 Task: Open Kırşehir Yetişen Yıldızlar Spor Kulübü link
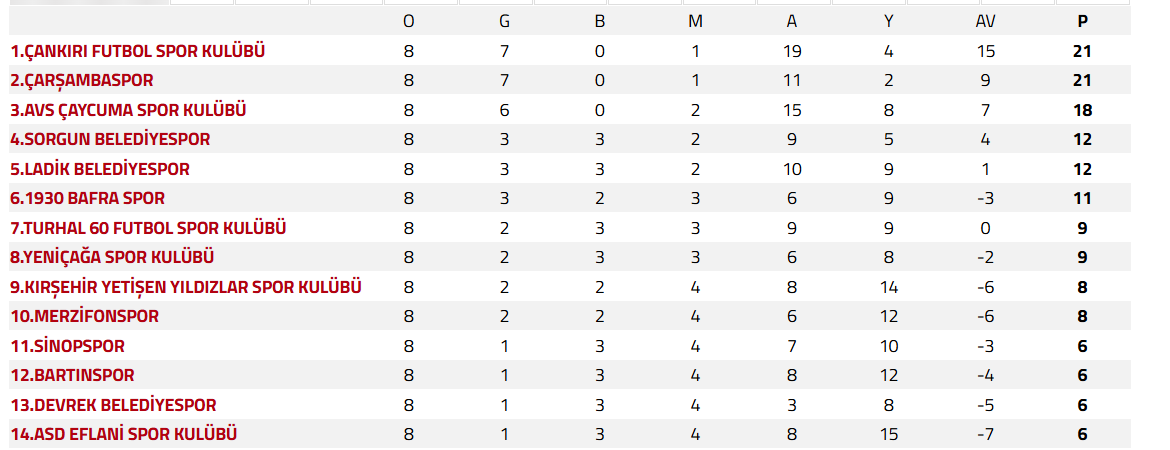point(185,287)
